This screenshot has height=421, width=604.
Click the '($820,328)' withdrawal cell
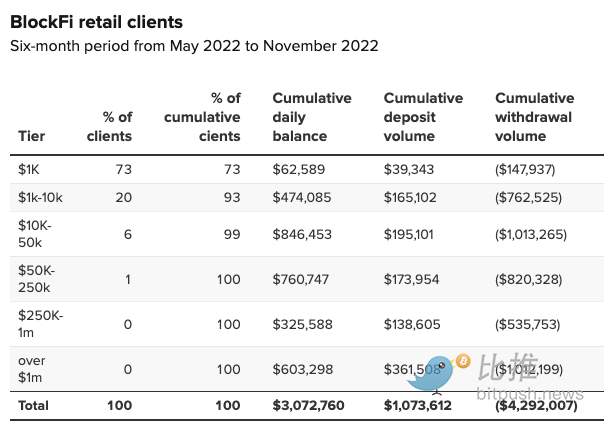click(528, 280)
